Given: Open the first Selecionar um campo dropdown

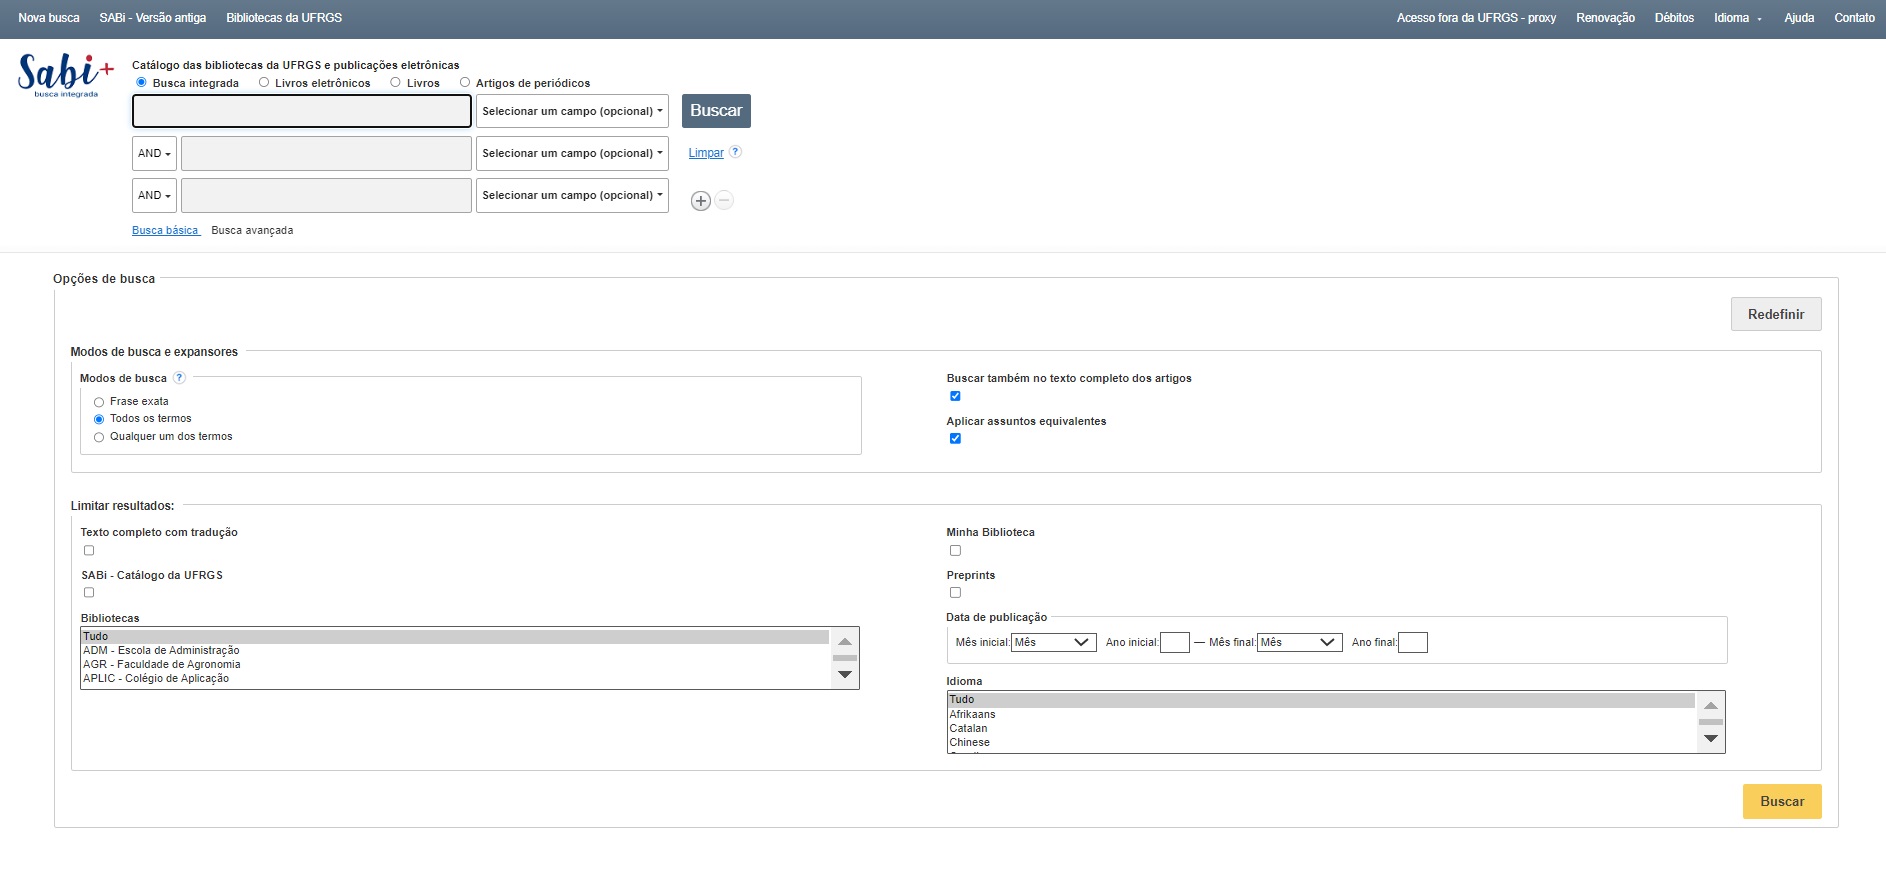Looking at the screenshot, I should coord(572,112).
